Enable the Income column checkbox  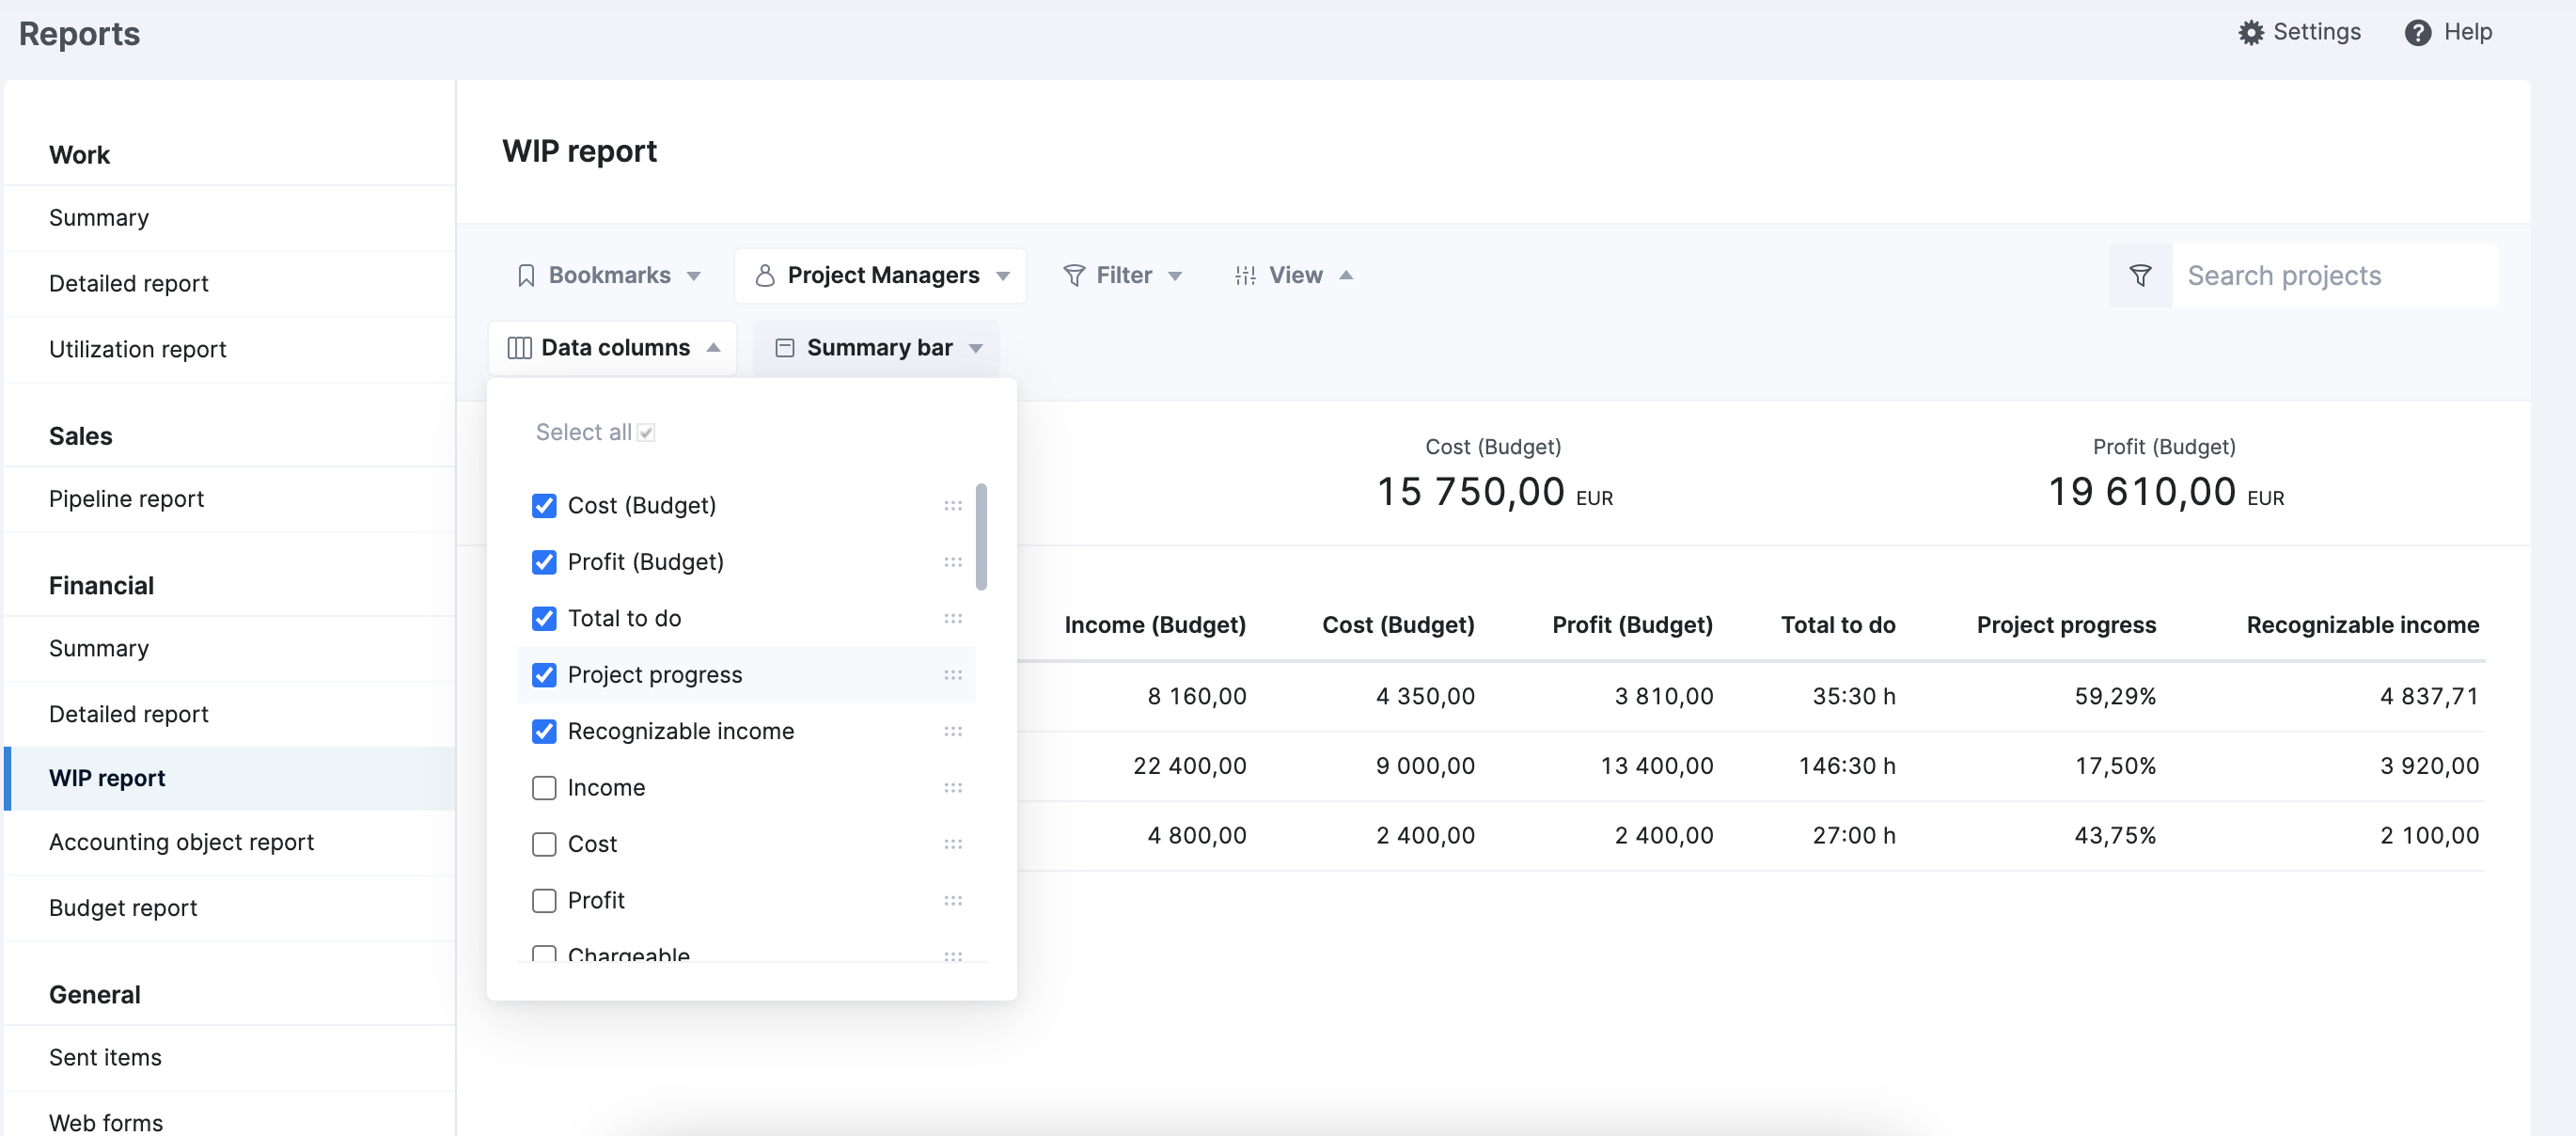pyautogui.click(x=544, y=788)
